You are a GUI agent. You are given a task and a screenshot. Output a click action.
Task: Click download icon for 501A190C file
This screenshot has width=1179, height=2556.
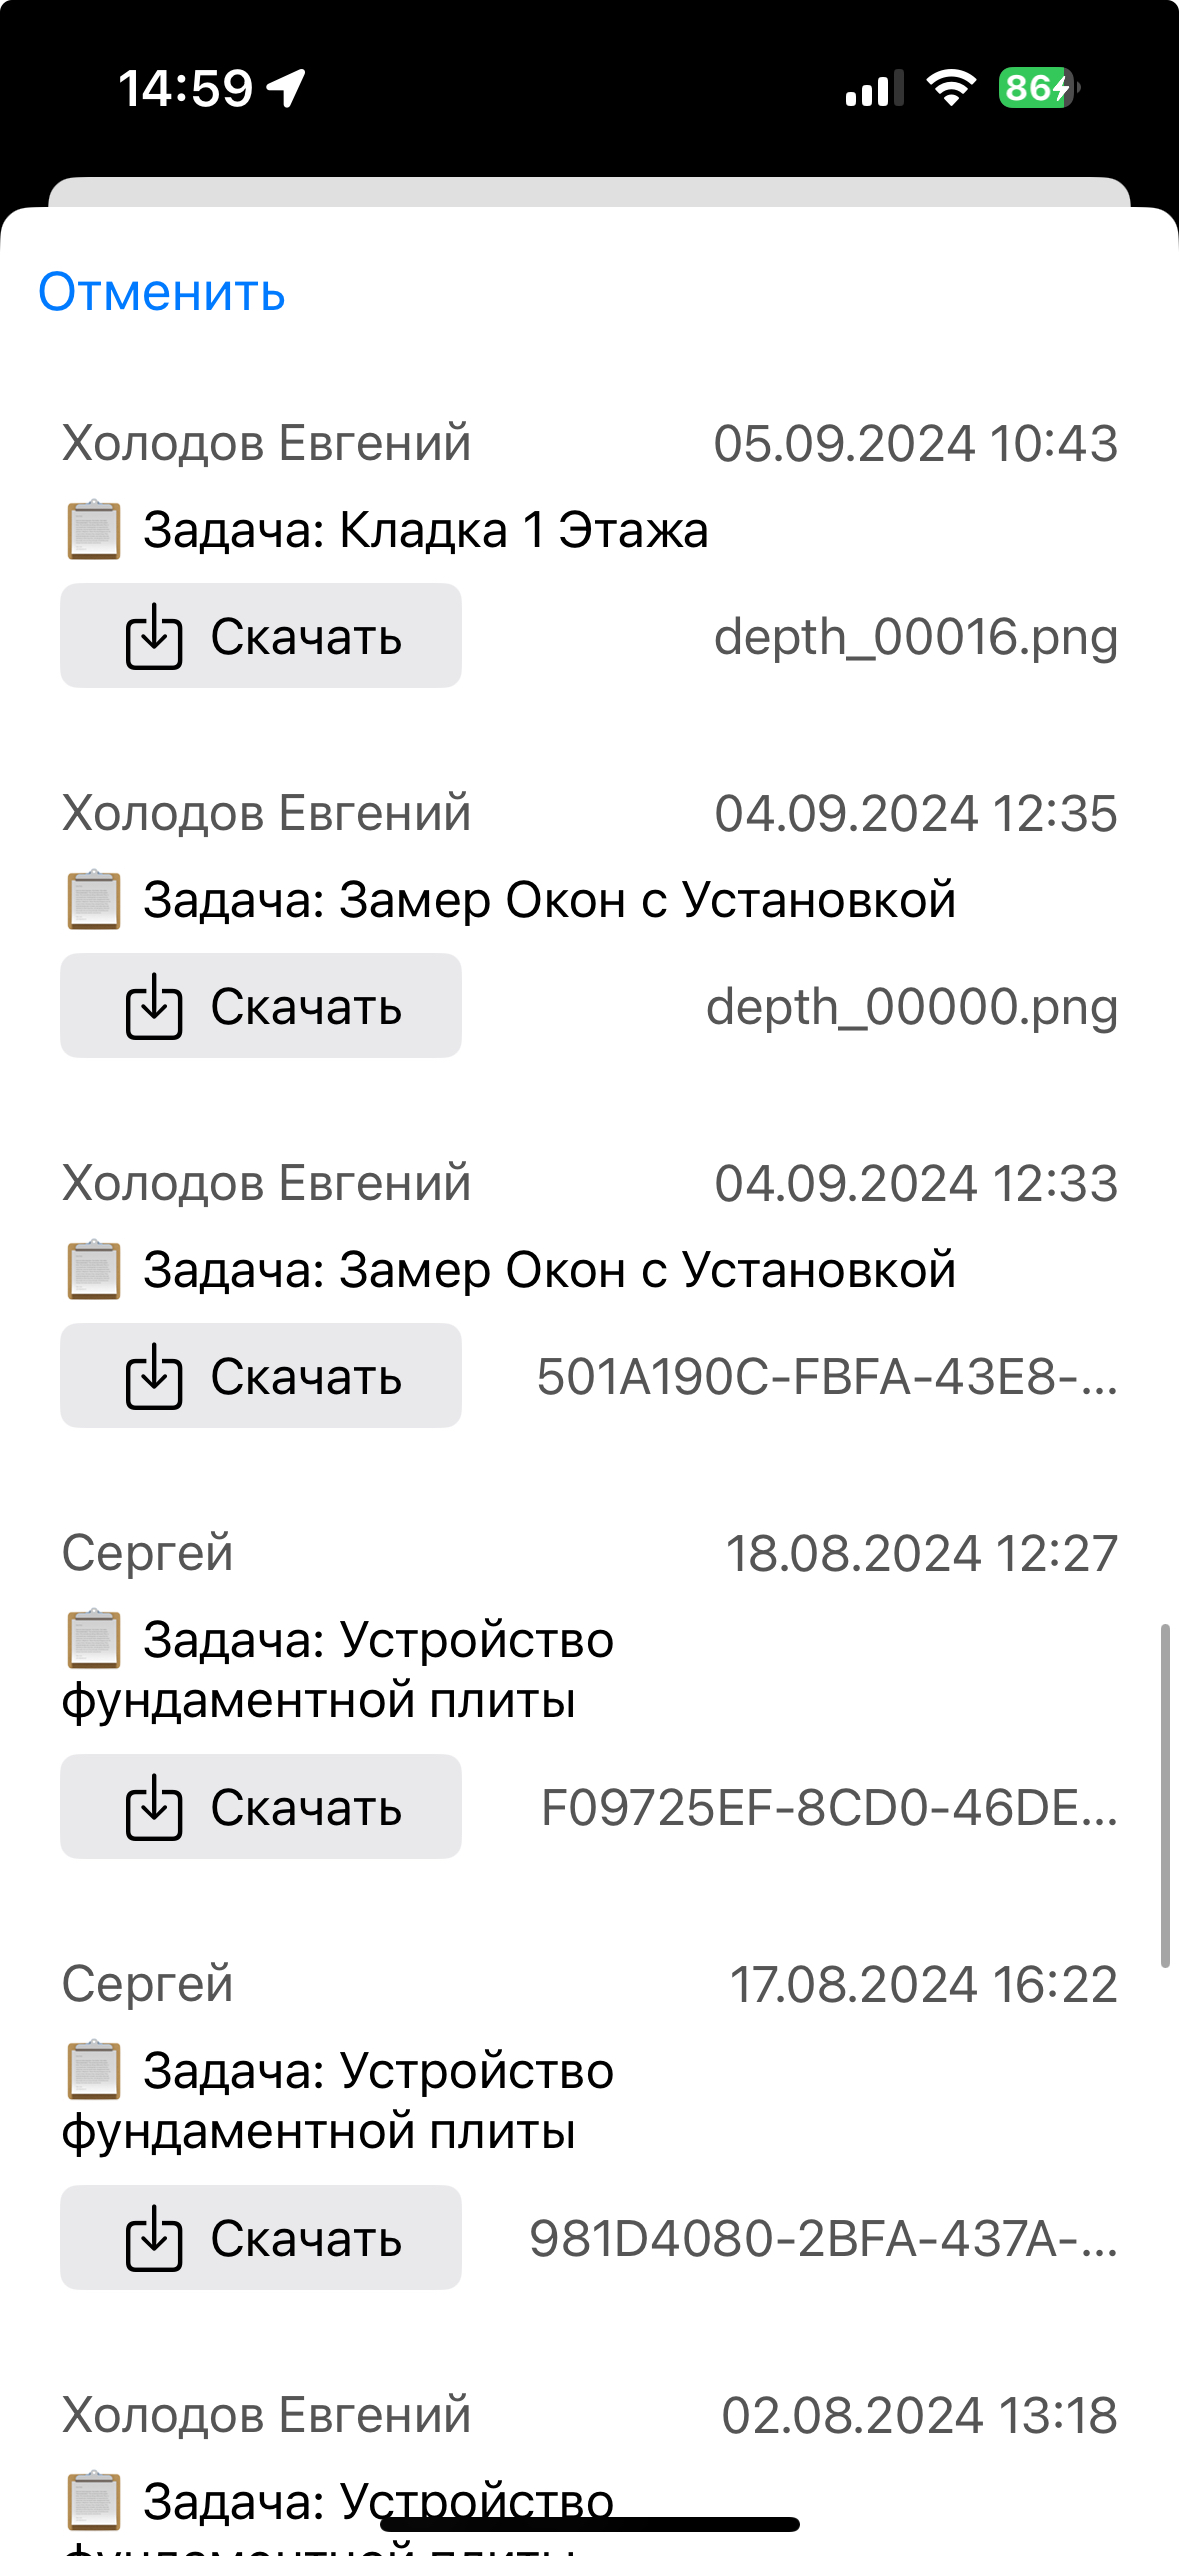tap(154, 1376)
